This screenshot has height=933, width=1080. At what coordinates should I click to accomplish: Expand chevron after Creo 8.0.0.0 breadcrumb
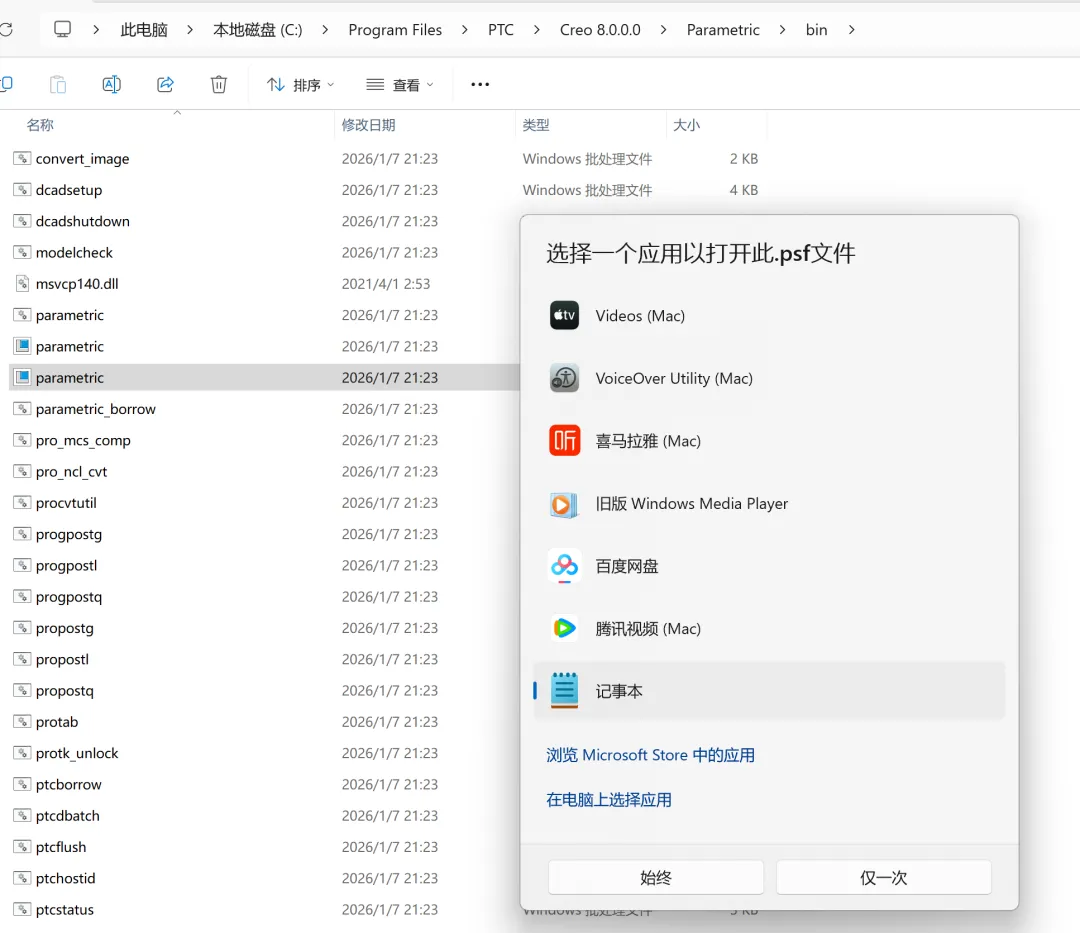point(663,30)
